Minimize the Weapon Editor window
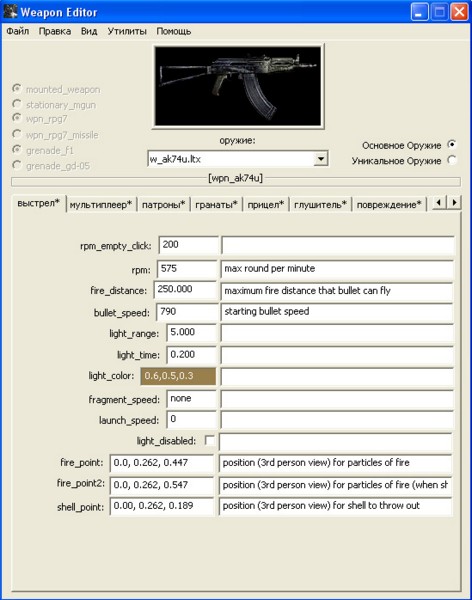Screen dimensions: 472x600 420,12
